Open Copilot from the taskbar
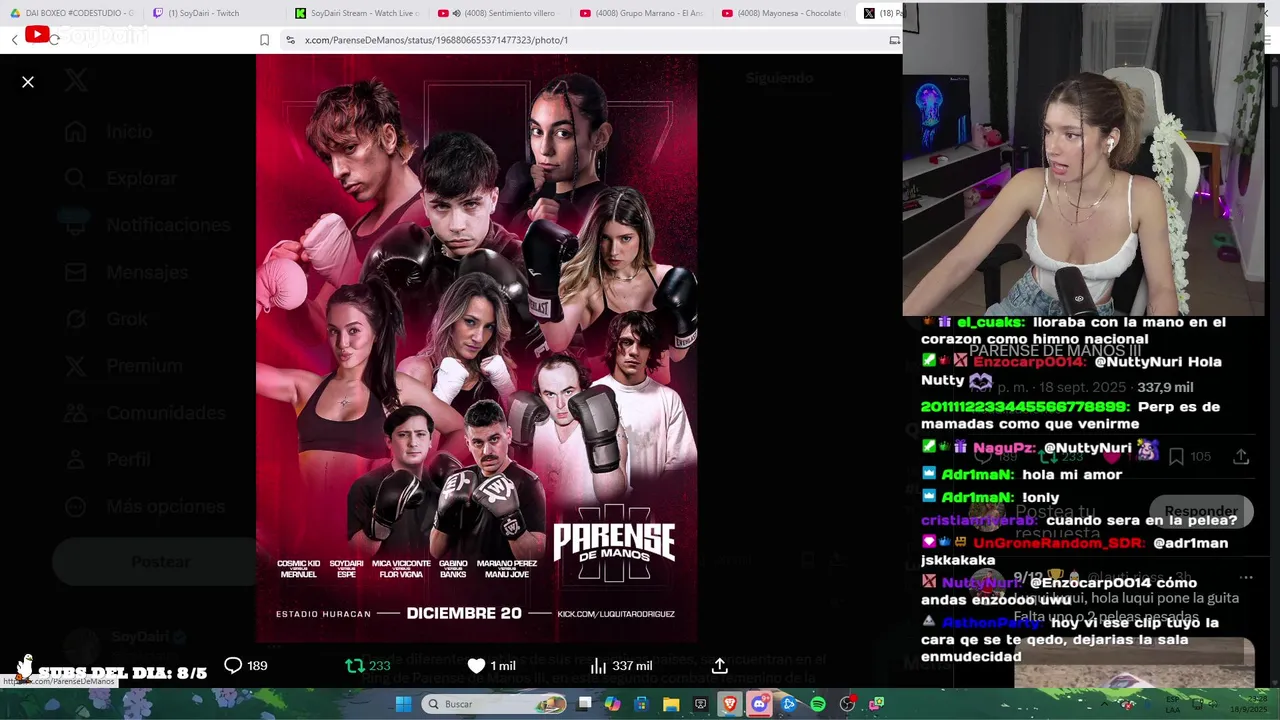 point(612,704)
